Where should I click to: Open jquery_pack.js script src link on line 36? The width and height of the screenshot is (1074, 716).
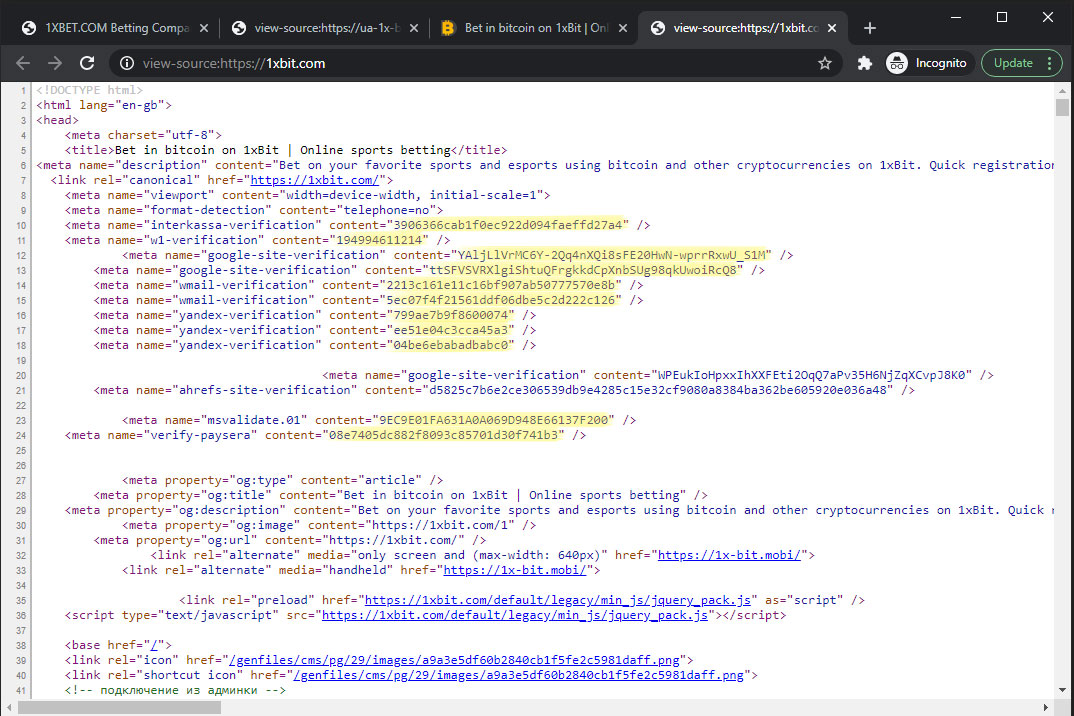(515, 615)
